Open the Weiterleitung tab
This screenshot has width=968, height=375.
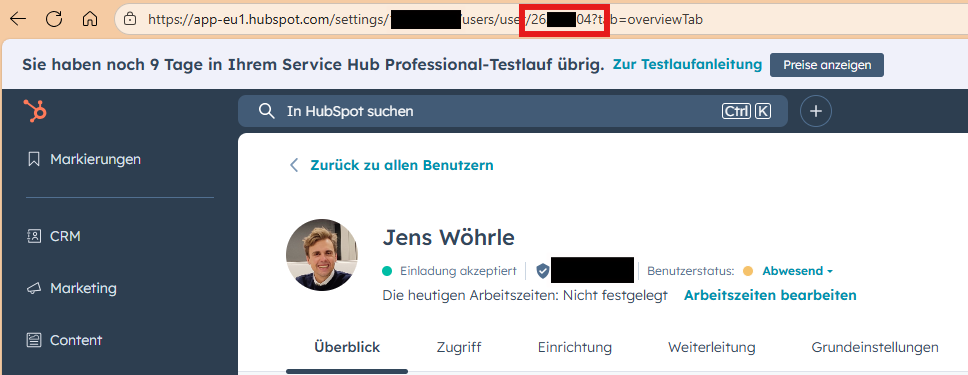click(x=712, y=347)
